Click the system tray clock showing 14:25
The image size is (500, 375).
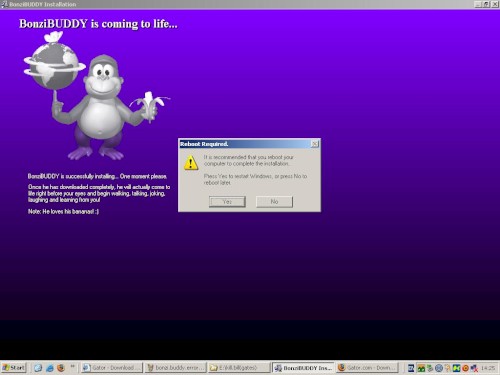[488, 368]
